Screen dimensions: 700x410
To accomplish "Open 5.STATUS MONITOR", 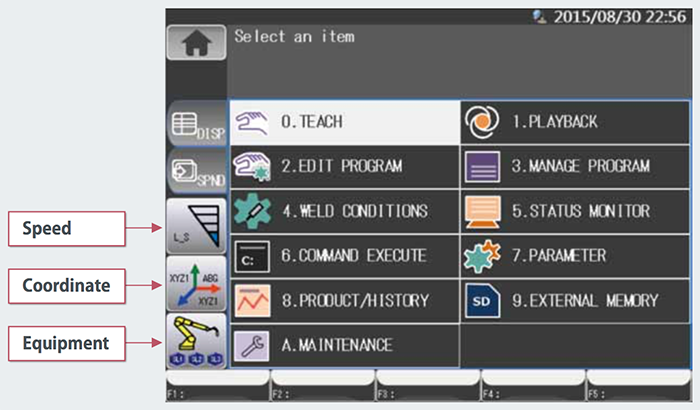I will [x=575, y=211].
